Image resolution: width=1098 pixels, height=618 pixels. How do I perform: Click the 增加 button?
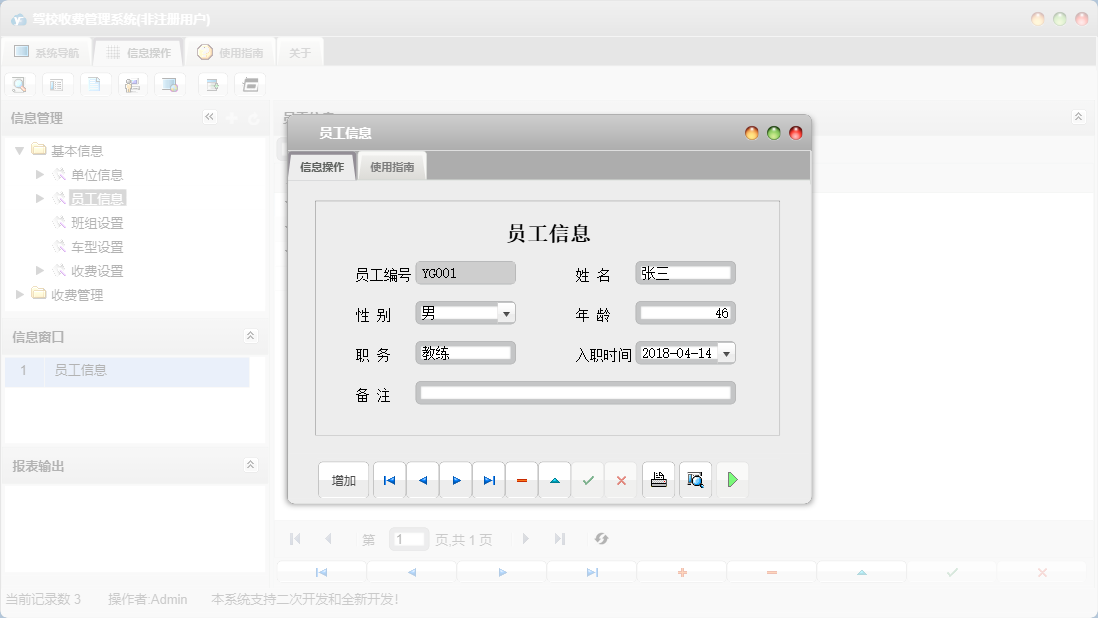click(343, 481)
